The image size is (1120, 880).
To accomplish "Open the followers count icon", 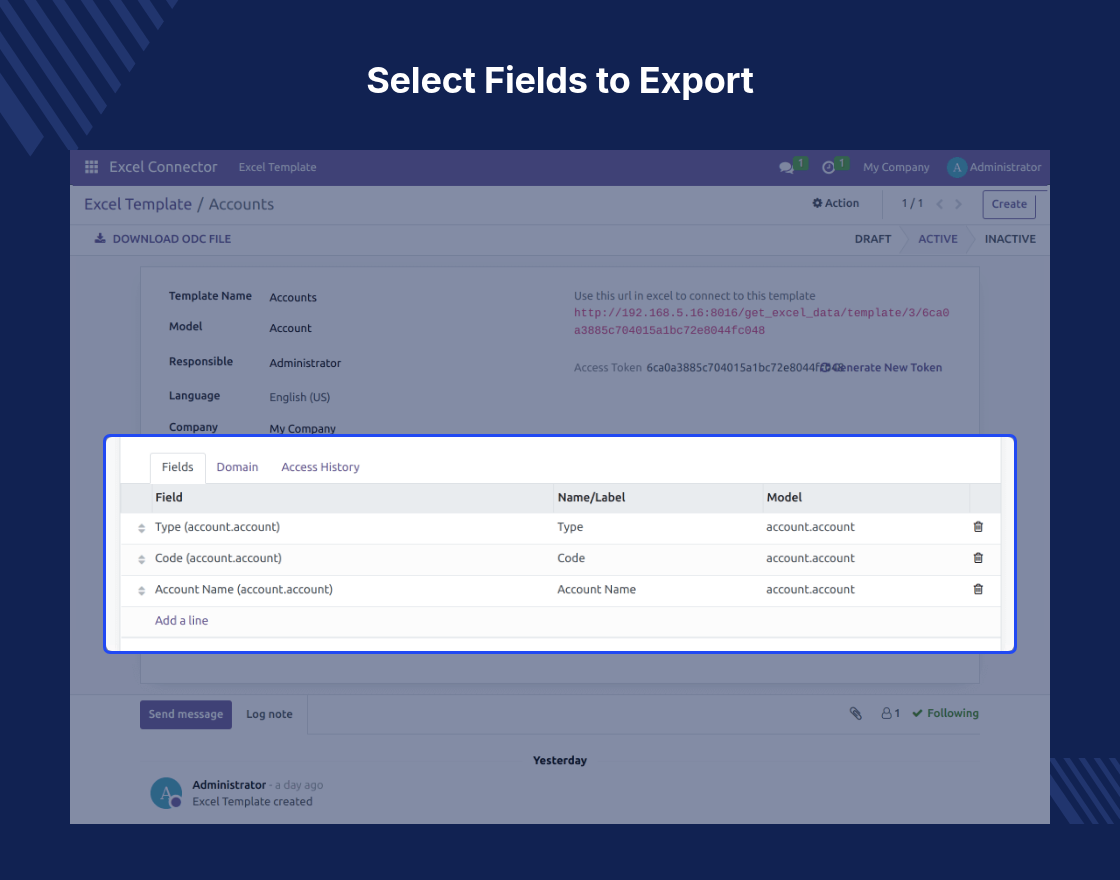I will pos(890,714).
